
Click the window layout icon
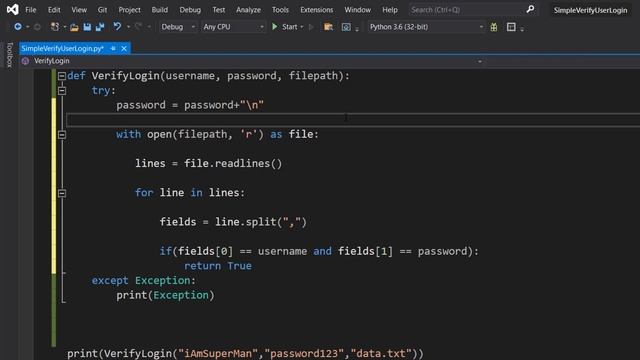tap(511, 27)
